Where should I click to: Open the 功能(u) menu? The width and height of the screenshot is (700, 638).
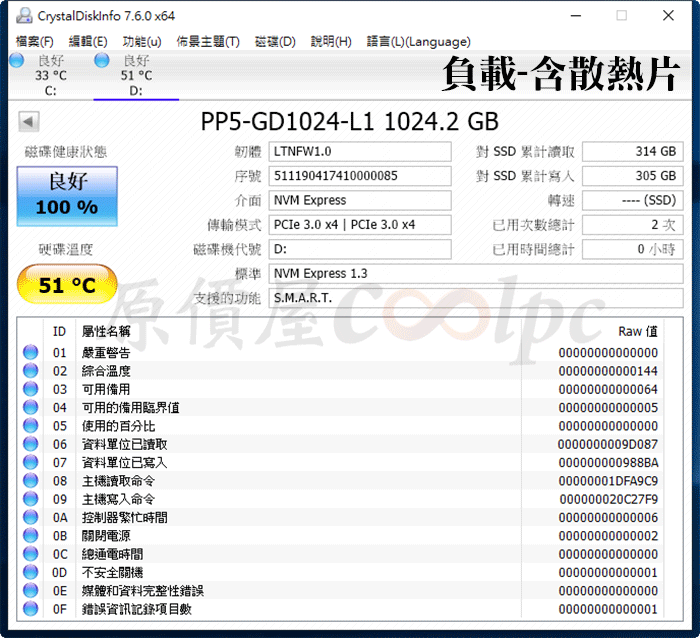[142, 42]
